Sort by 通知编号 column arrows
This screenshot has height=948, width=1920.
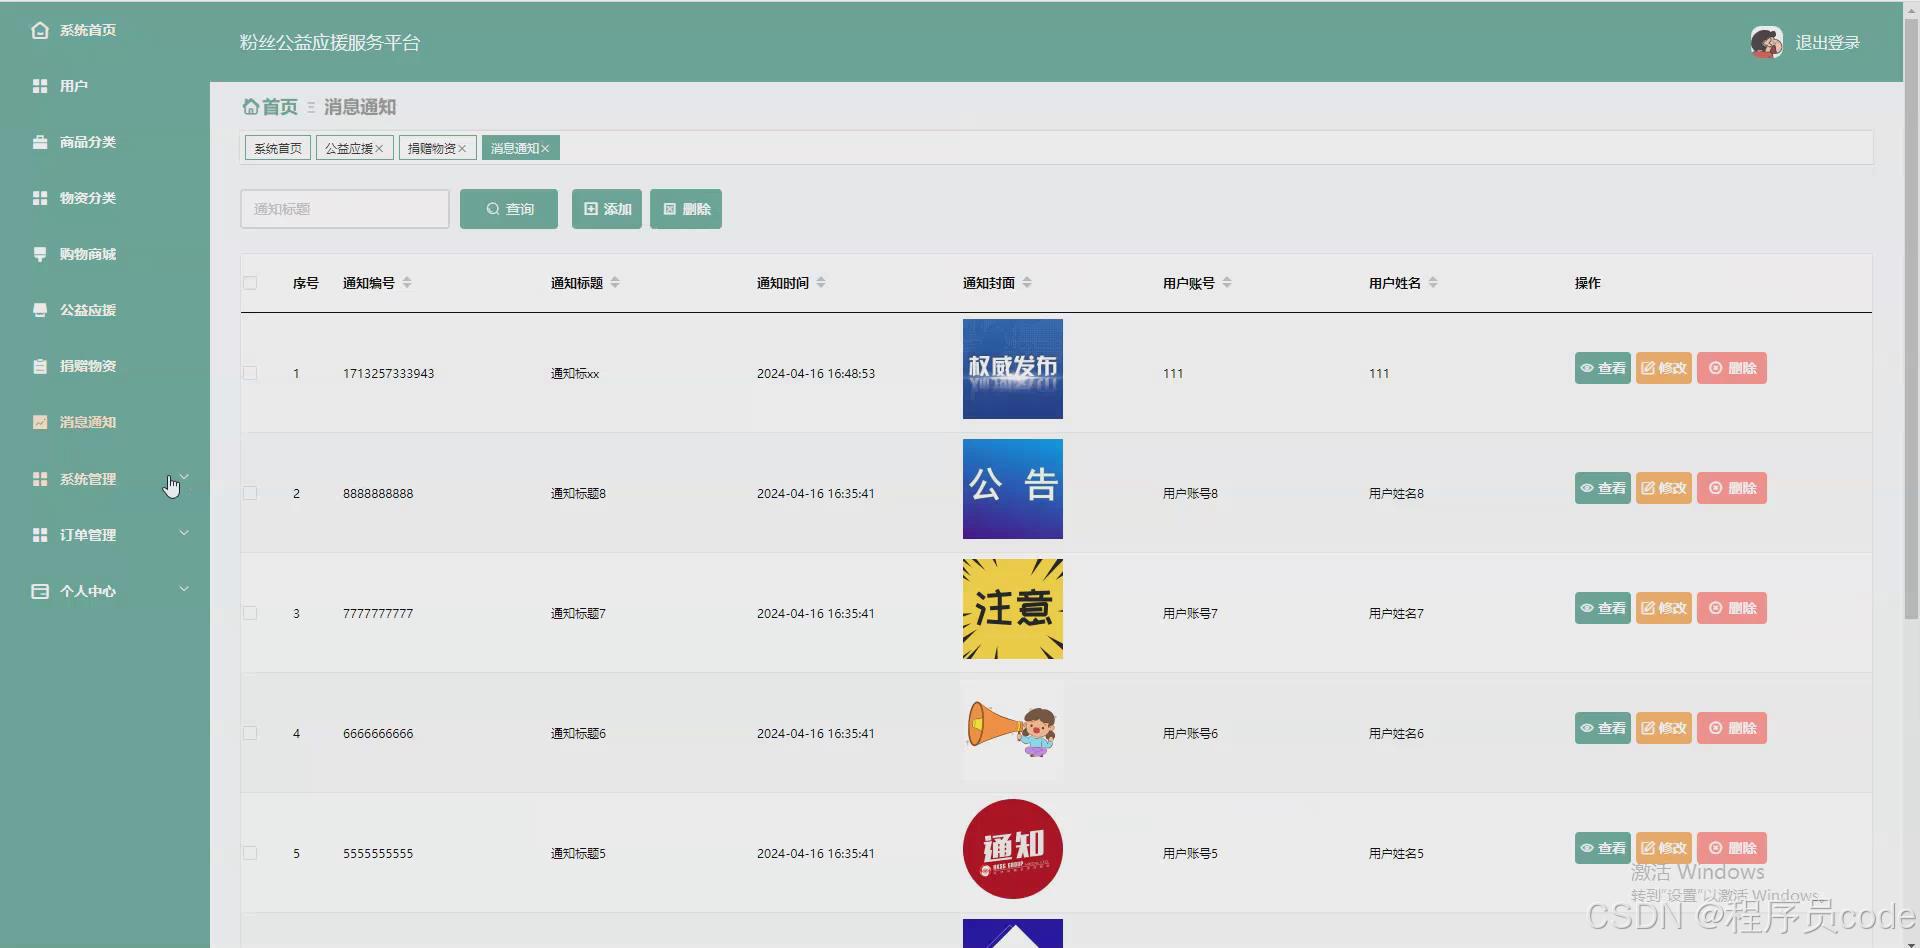coord(407,283)
